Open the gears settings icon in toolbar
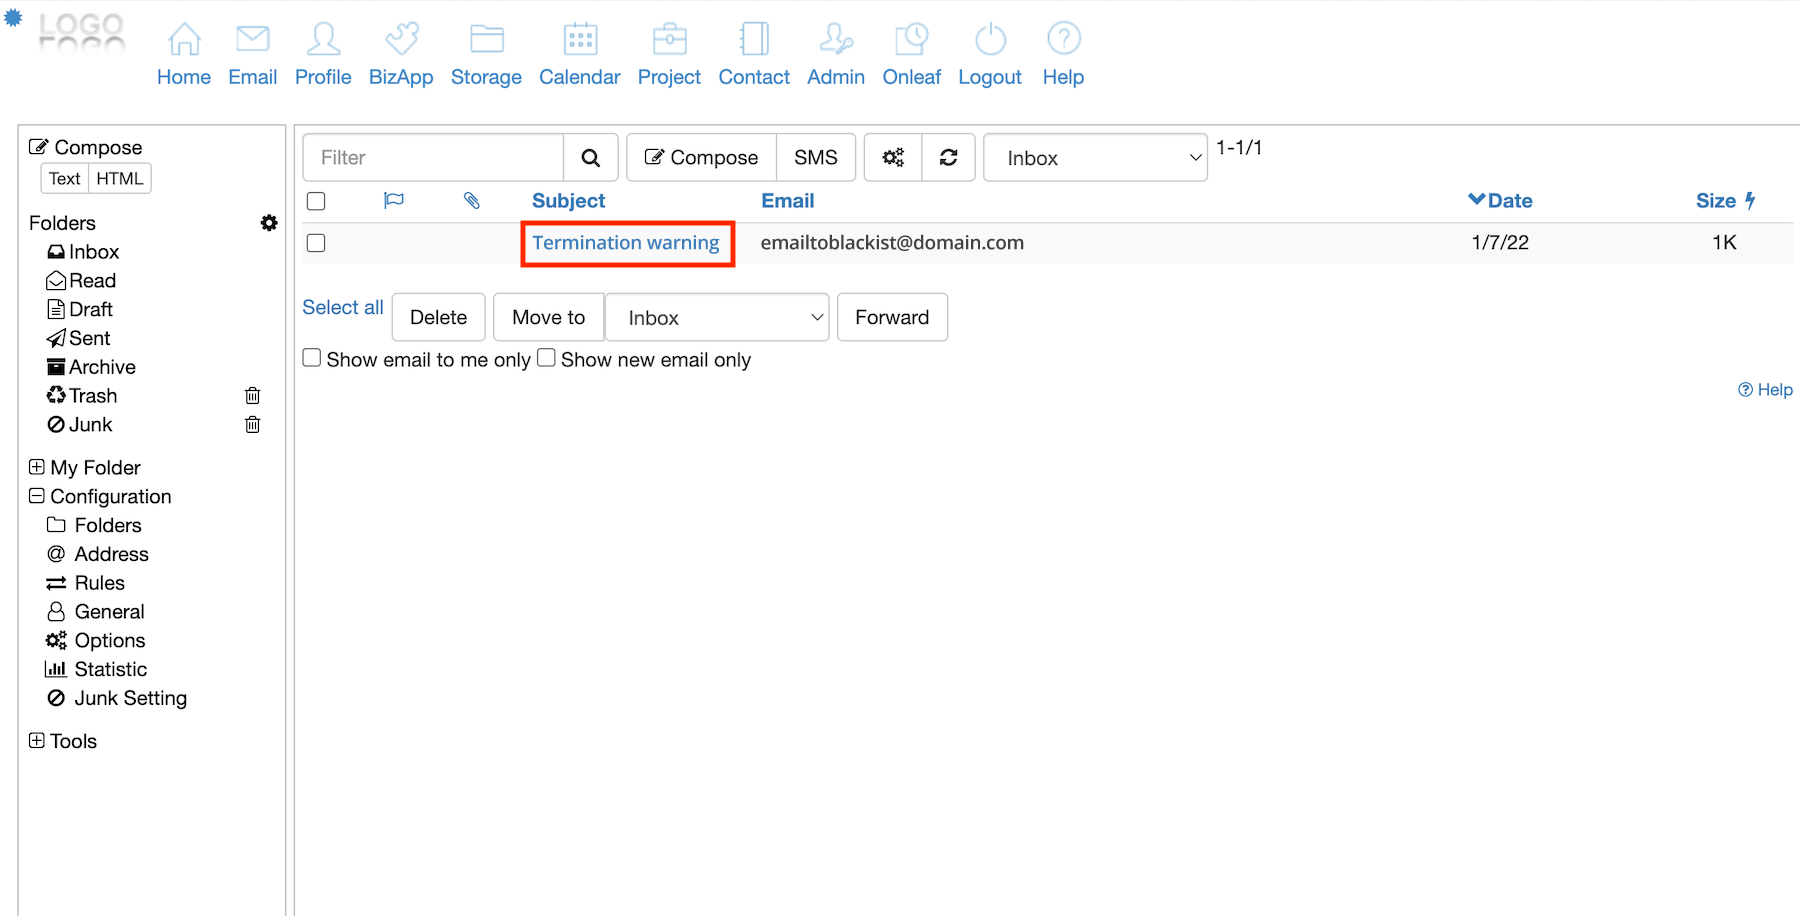The width and height of the screenshot is (1800, 916). pos(893,158)
